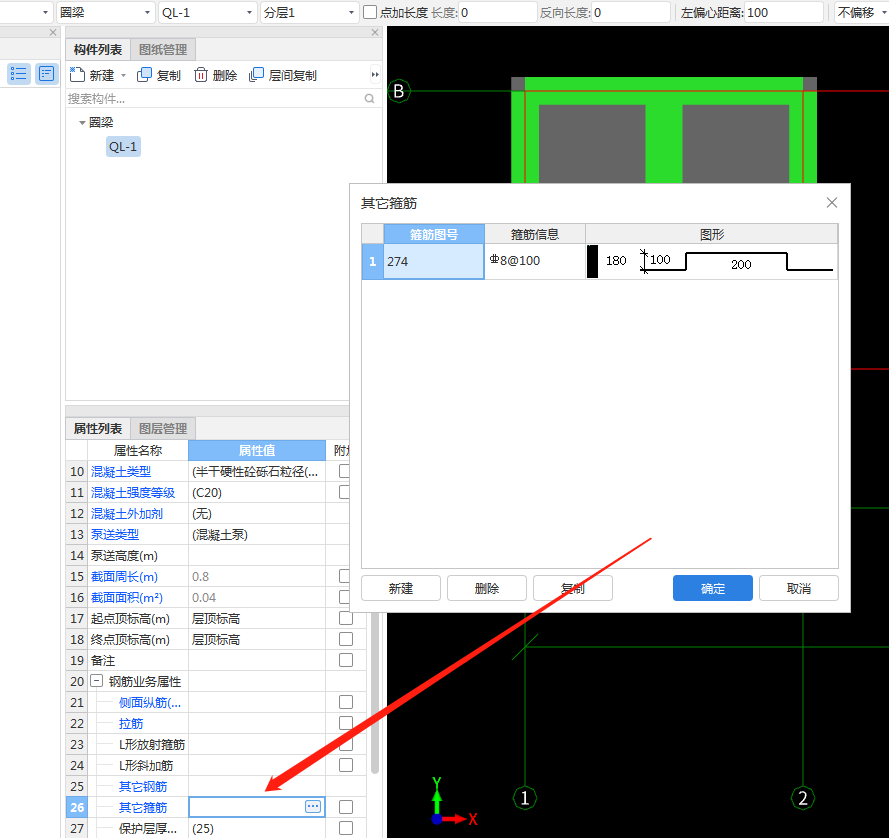
Task: Check the 附加 box for 侧面纵筋
Action: coord(345,702)
